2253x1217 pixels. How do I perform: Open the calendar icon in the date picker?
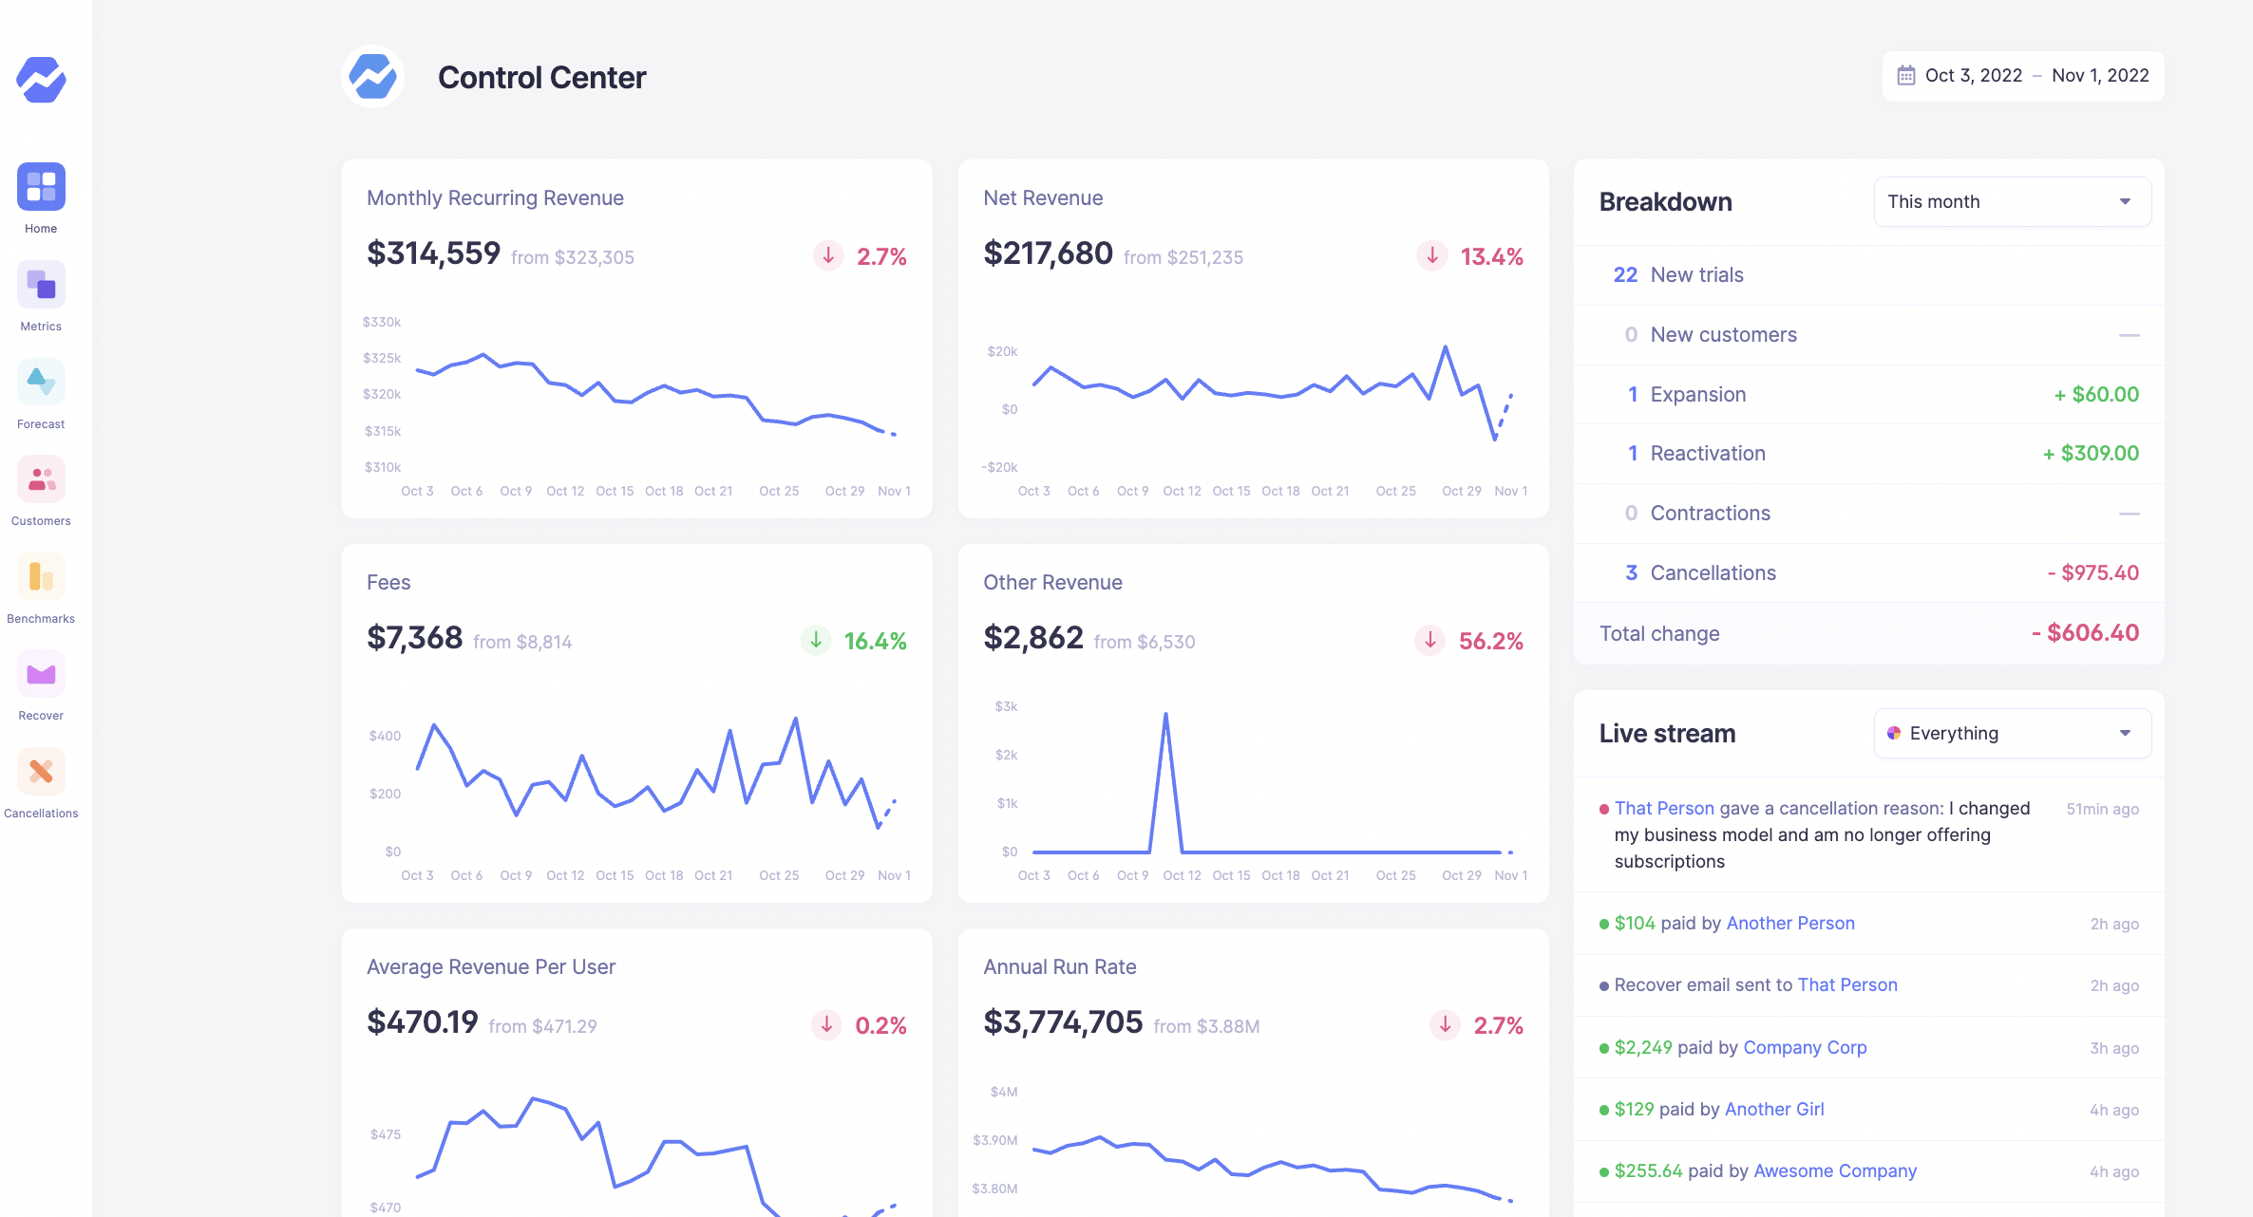coord(1906,75)
